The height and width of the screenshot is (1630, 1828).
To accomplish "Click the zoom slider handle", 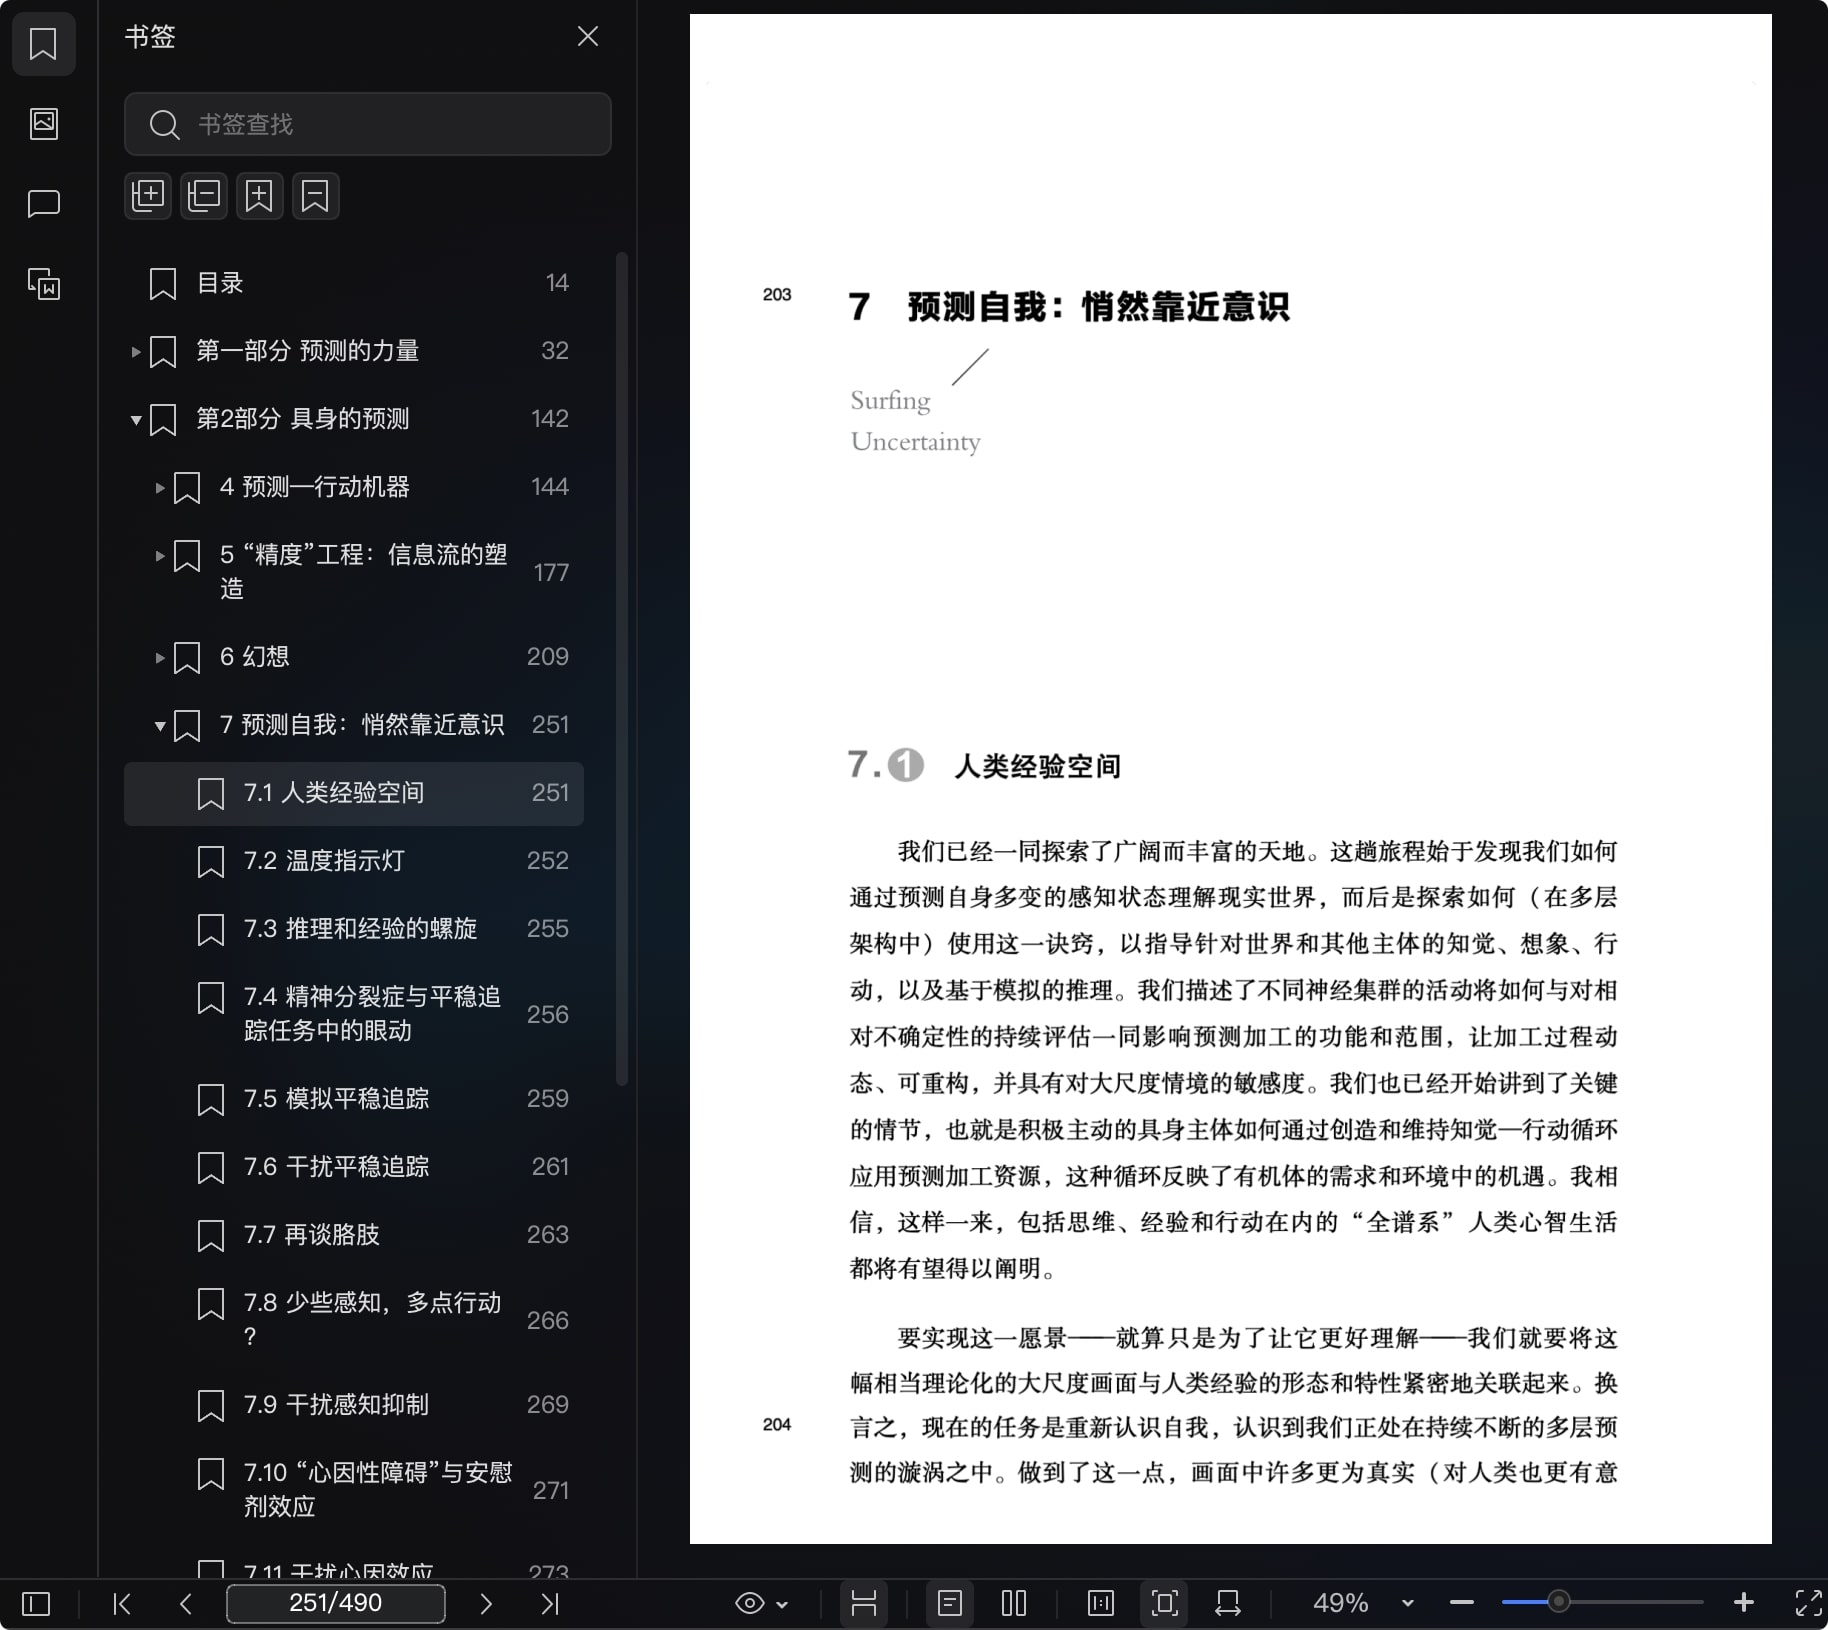I will coord(1558,1602).
